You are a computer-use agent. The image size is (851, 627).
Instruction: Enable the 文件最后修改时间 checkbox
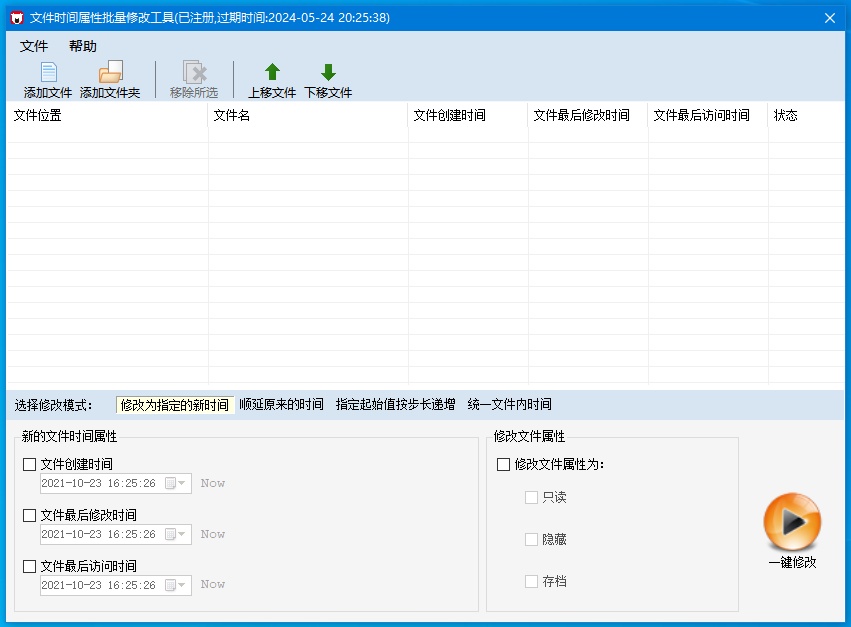point(30,515)
